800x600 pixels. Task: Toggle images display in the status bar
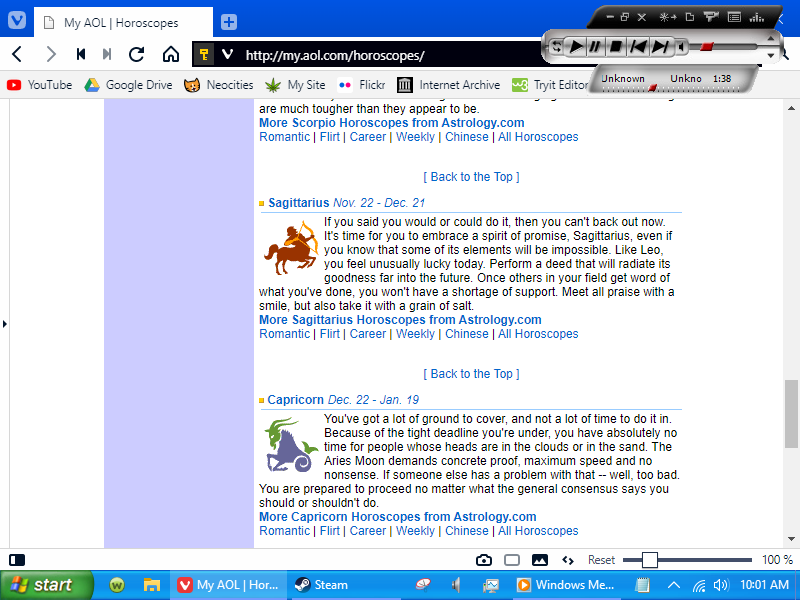(540, 560)
